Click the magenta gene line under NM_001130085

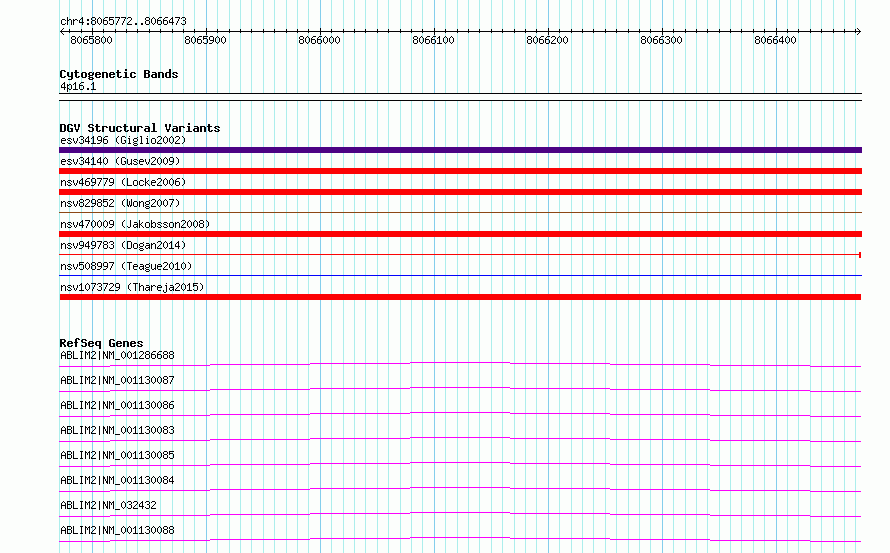[460, 464]
